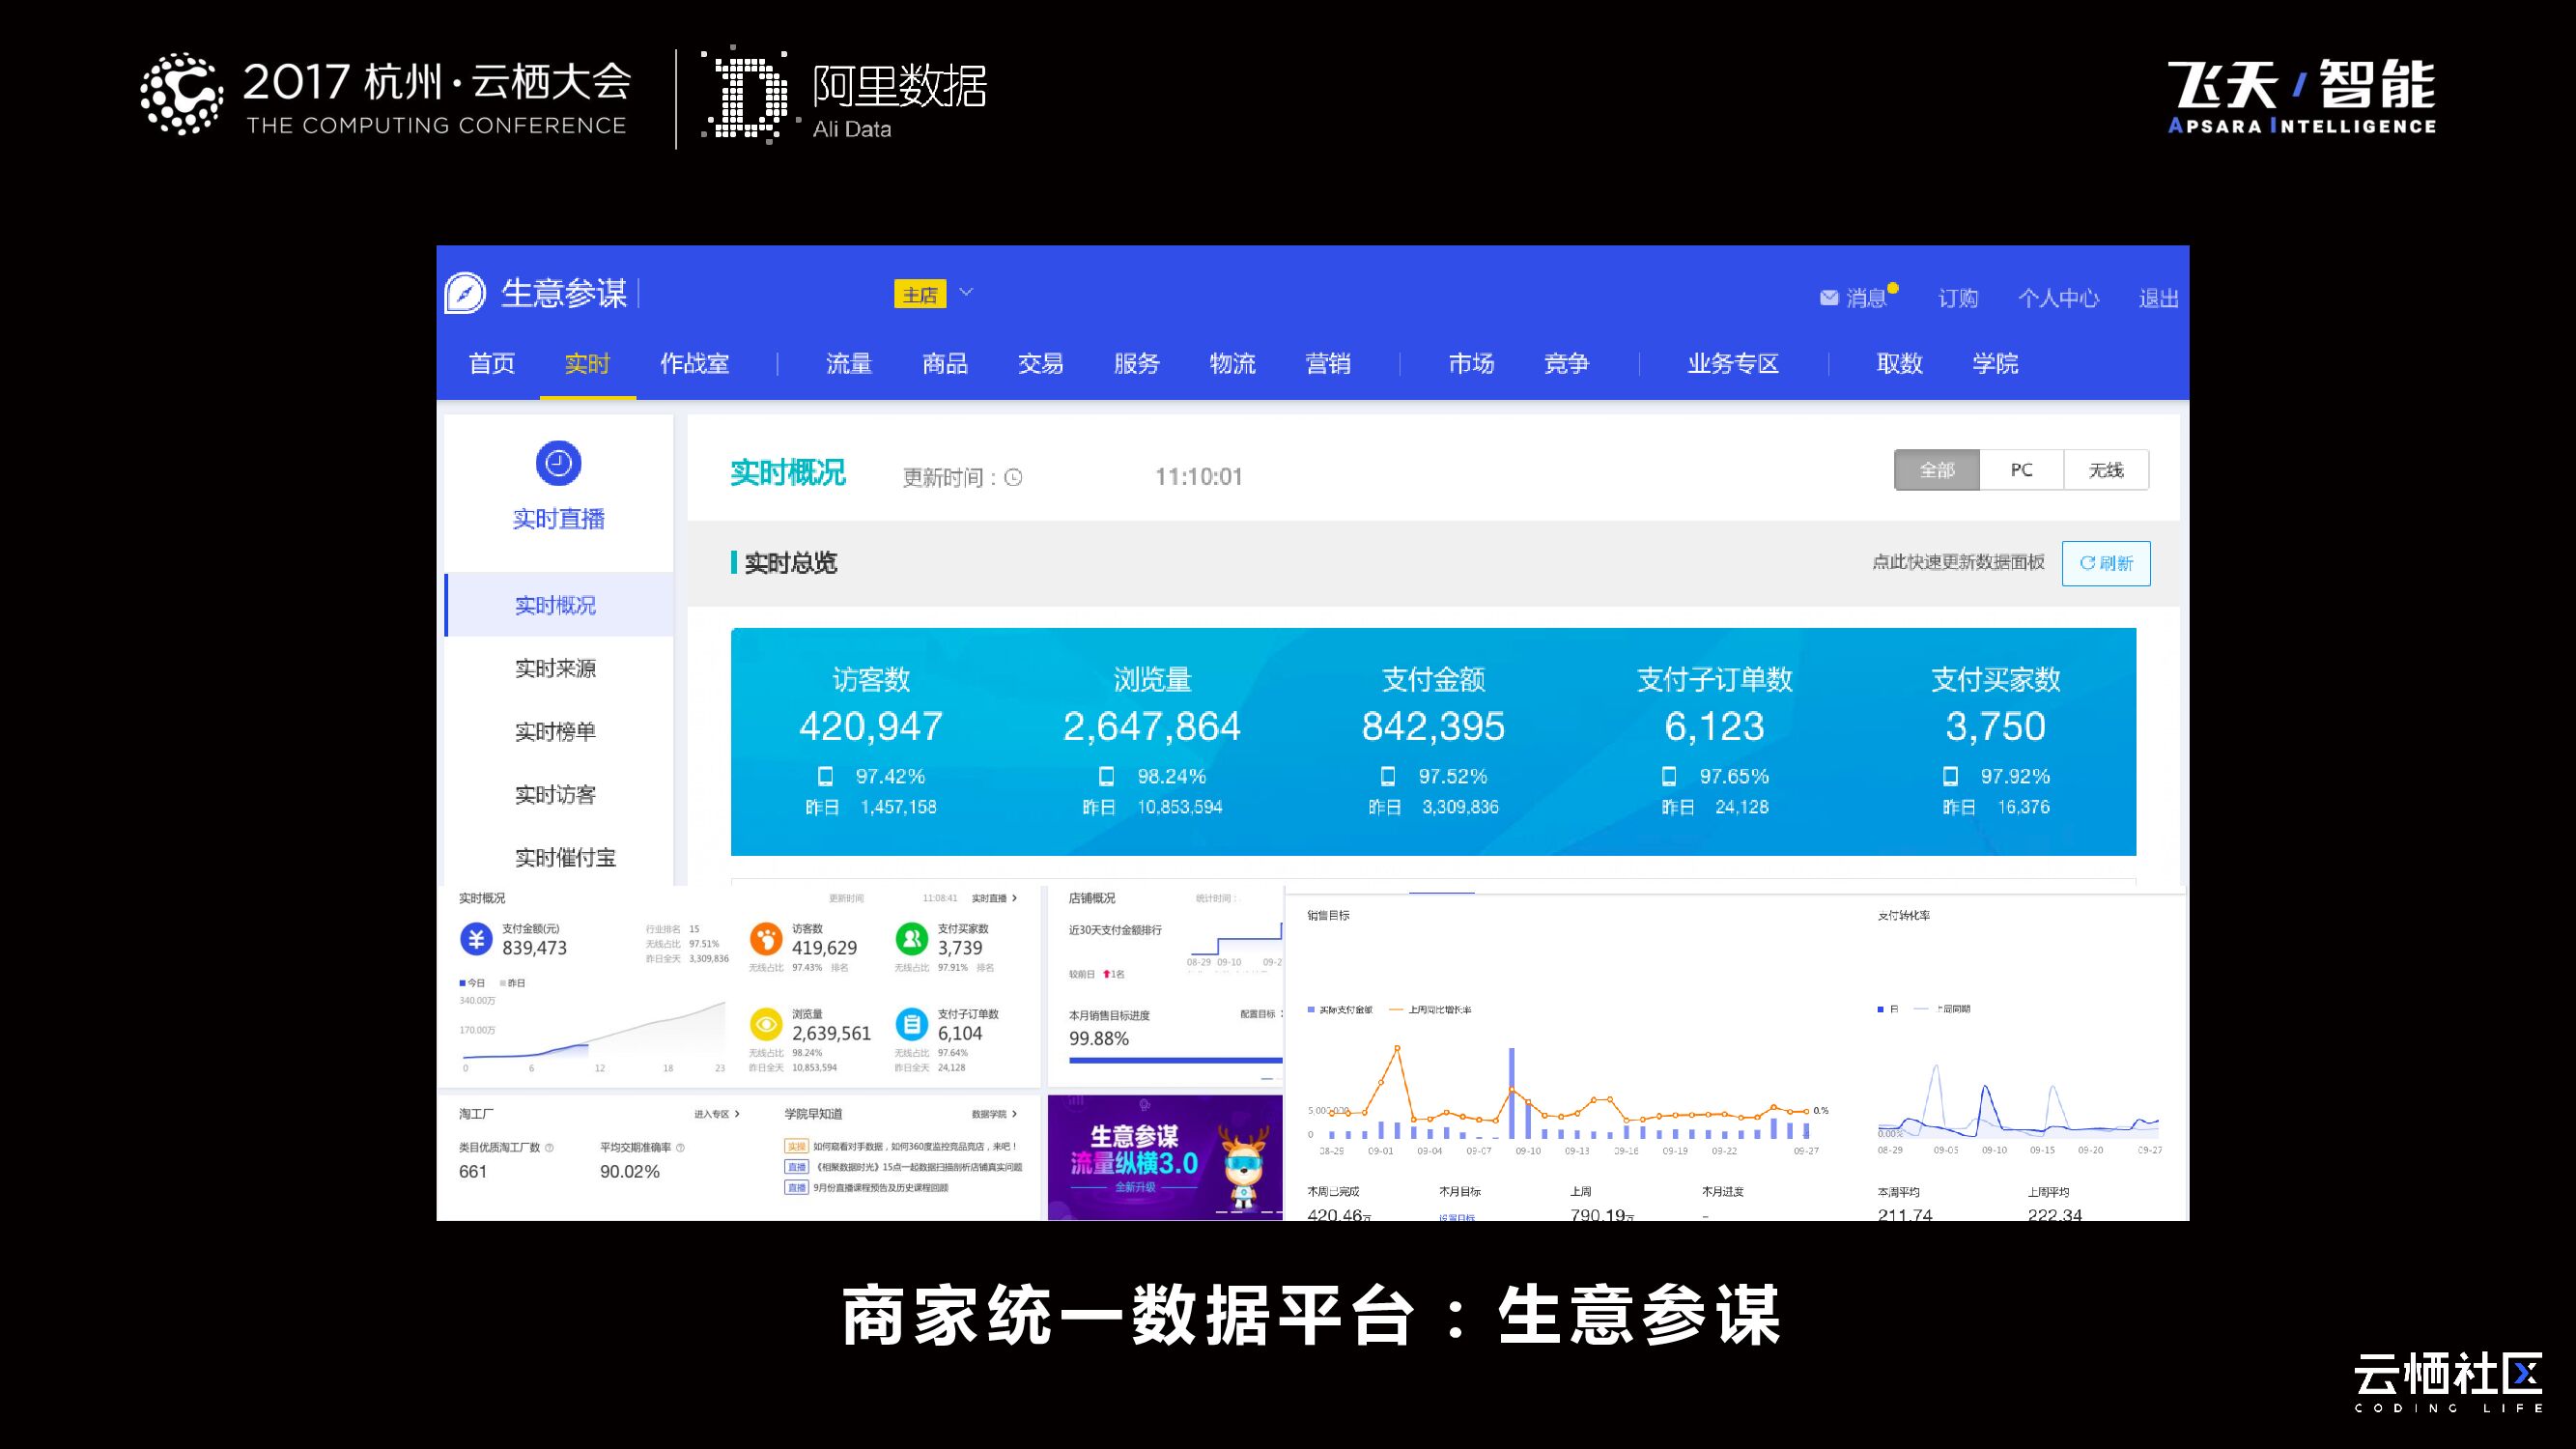This screenshot has width=2576, height=1449.
Task: Open 进入专区 chevron in 淘工厂 panel
Action: coord(737,1114)
